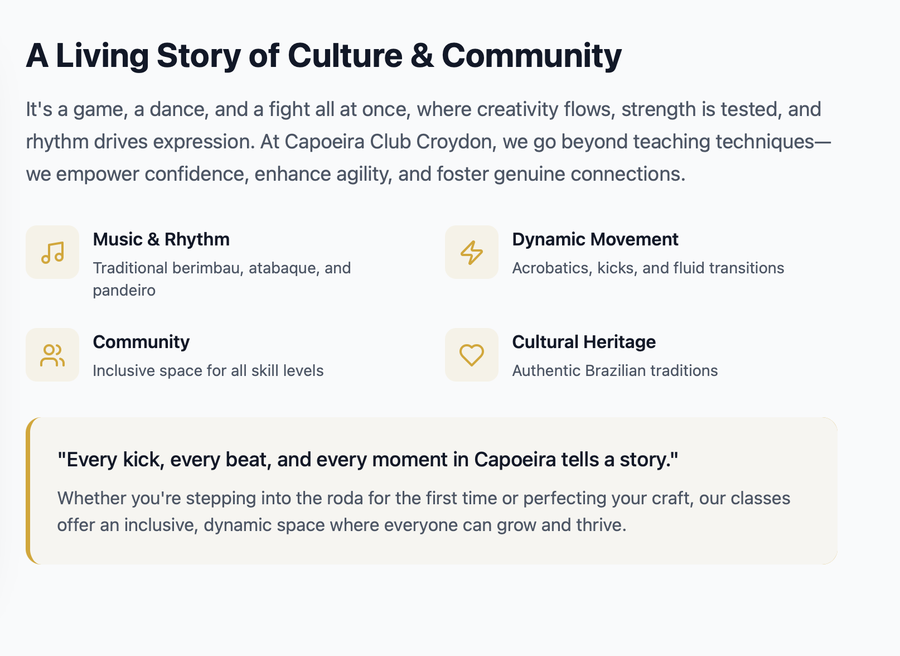This screenshot has width=900, height=656.
Task: Click the paragraph about stepping into the roda
Action: click(x=424, y=511)
